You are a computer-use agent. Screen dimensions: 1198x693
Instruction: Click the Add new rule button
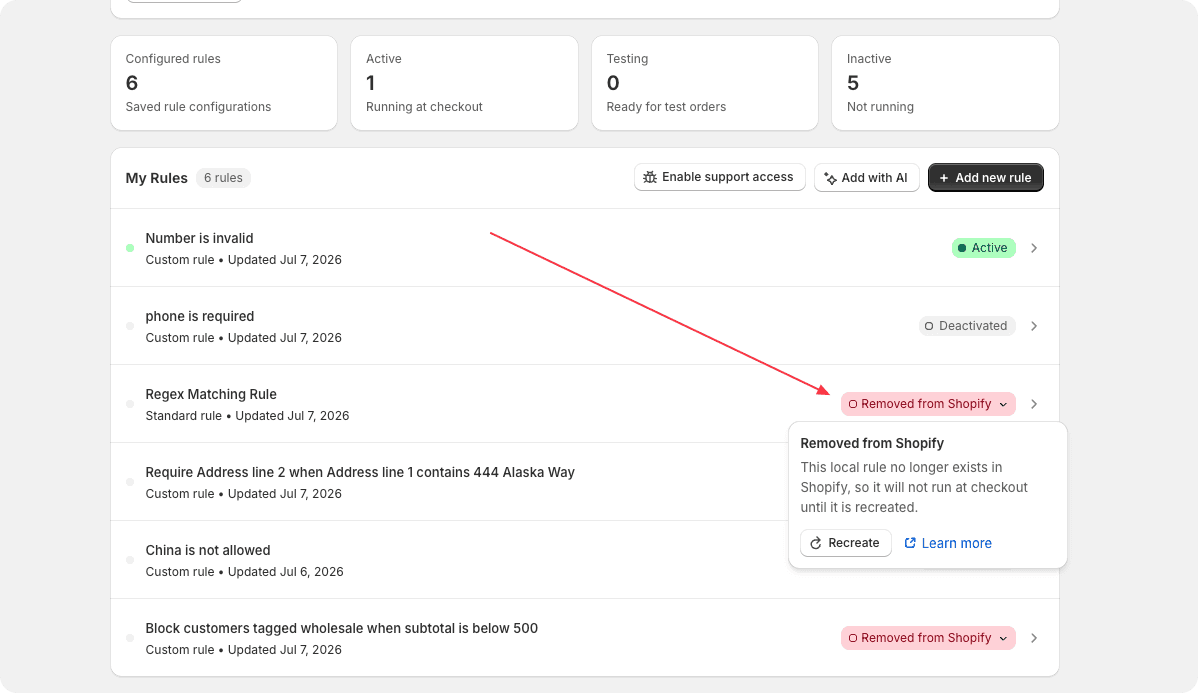pyautogui.click(x=986, y=178)
